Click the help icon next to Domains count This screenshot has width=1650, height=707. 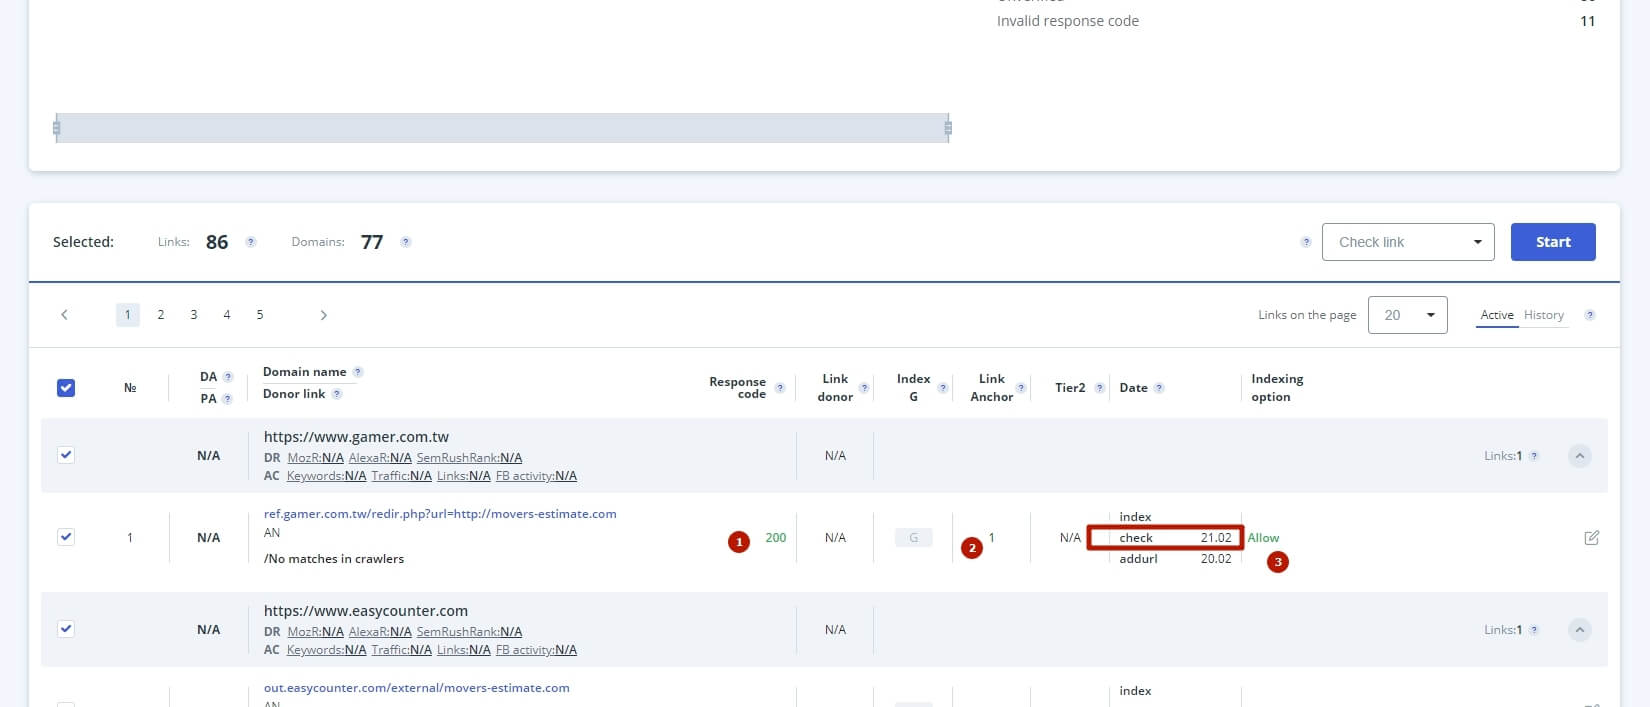click(x=405, y=242)
